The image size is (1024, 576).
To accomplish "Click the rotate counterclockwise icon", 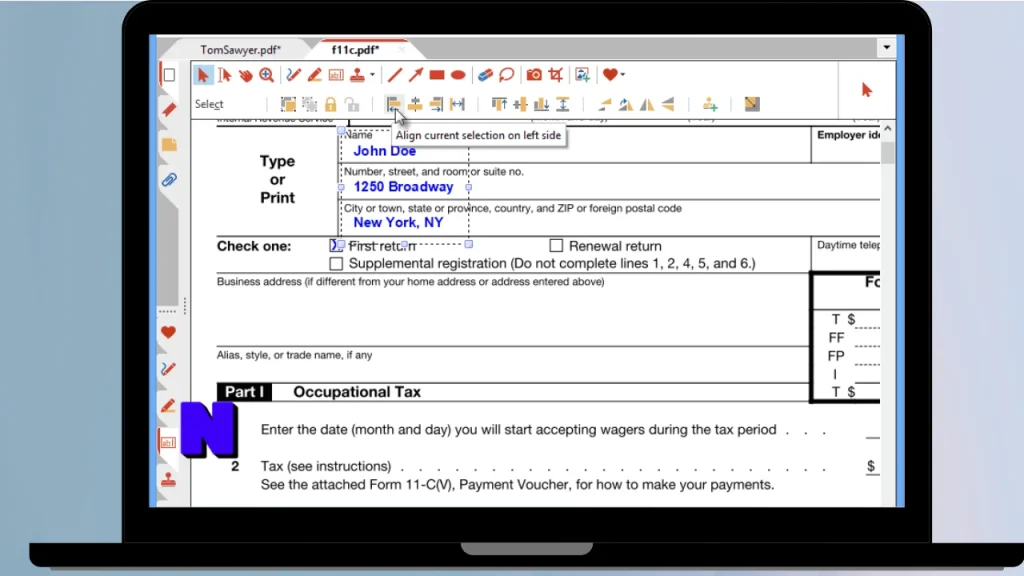I will click(605, 104).
